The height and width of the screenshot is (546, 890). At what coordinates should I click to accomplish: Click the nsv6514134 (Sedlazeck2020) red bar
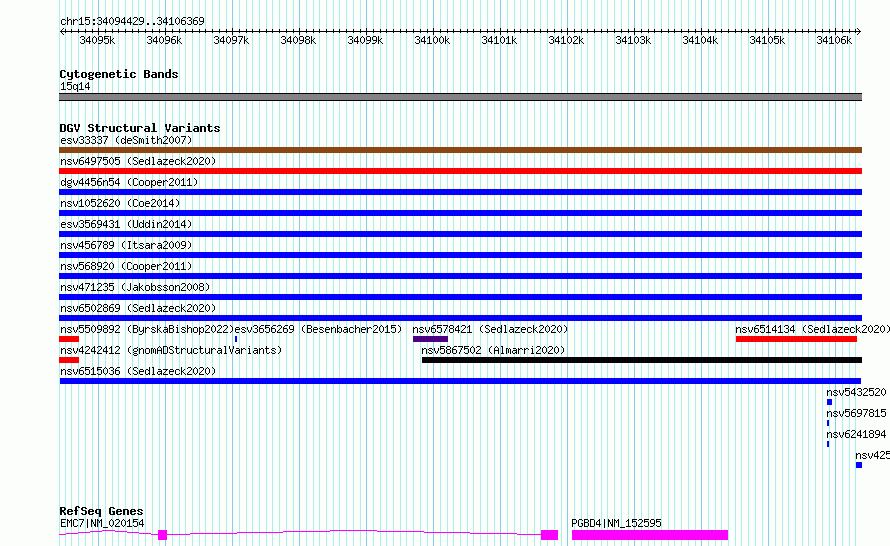point(796,339)
